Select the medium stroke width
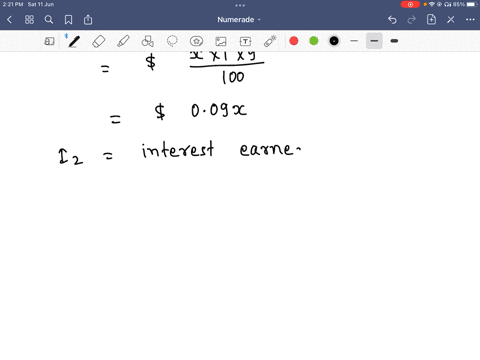The width and height of the screenshot is (480, 360). [x=374, y=41]
